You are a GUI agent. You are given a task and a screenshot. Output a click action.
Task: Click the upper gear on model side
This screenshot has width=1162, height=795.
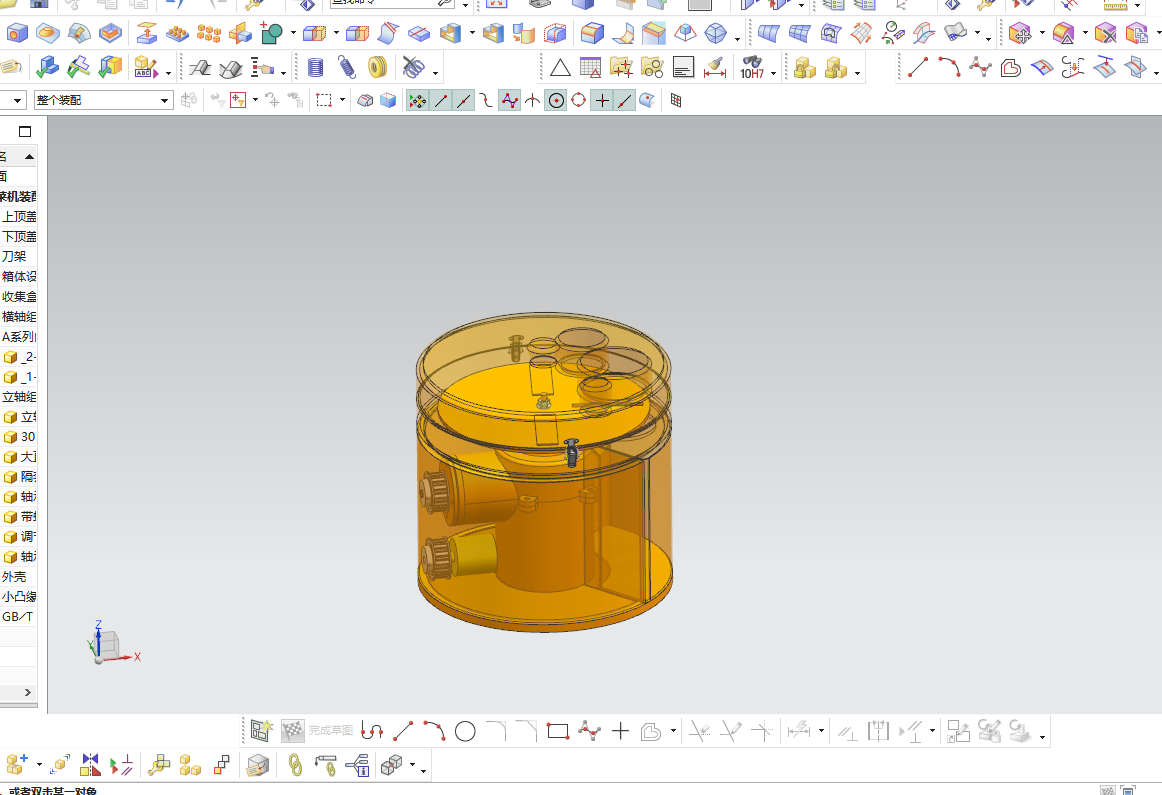pyautogui.click(x=435, y=492)
